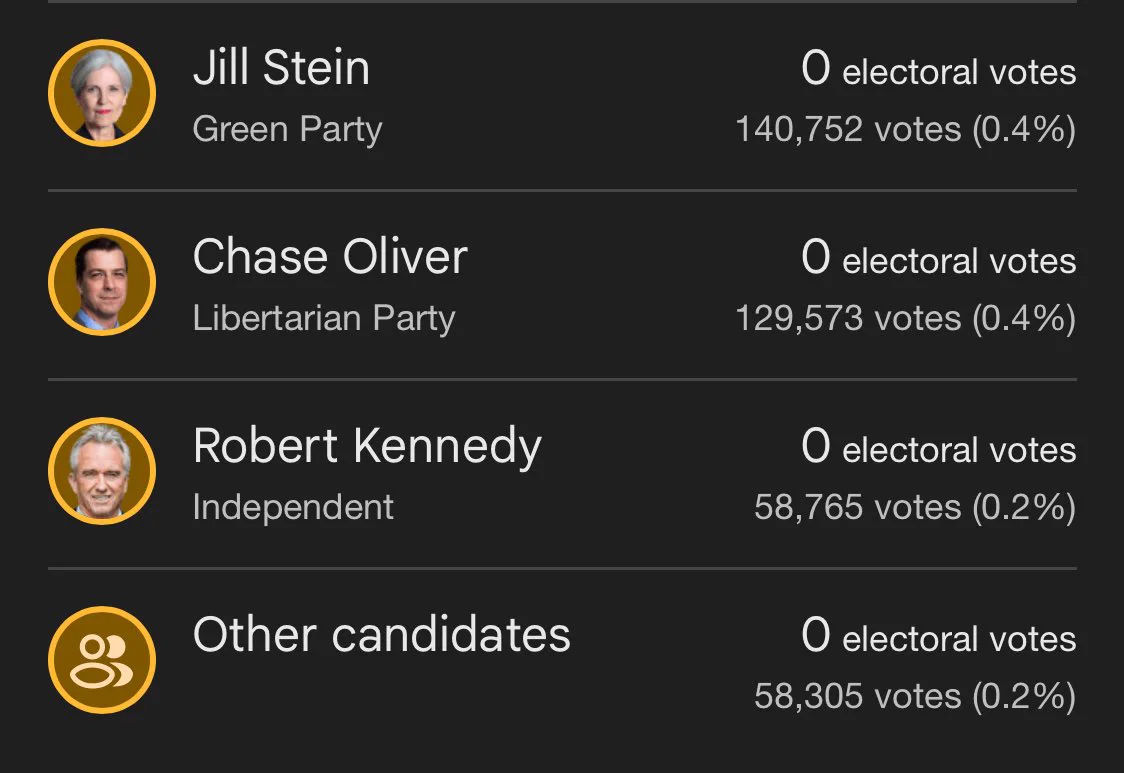Select Other candidates' 0 electoral votes text

pyautogui.click(x=938, y=635)
